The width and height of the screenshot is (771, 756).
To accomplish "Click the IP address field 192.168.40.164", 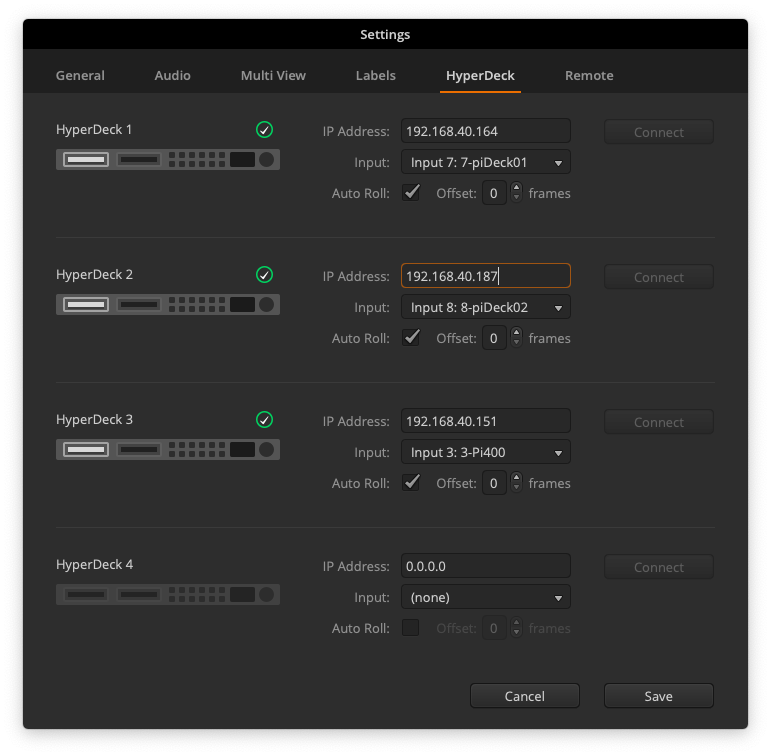I will tap(486, 131).
